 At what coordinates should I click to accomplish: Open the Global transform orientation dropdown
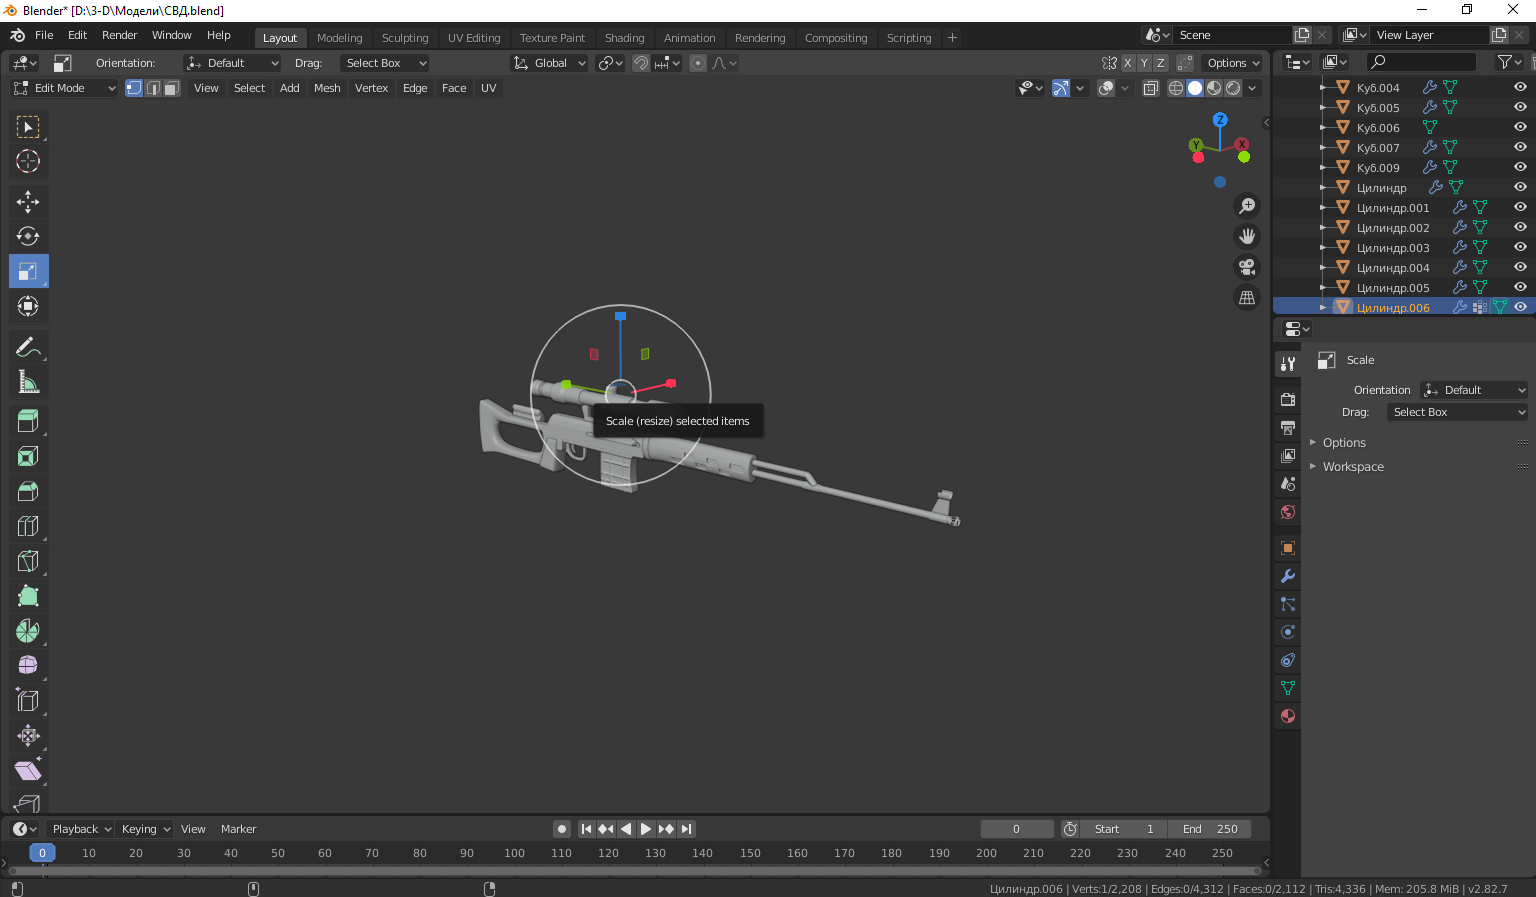549,63
